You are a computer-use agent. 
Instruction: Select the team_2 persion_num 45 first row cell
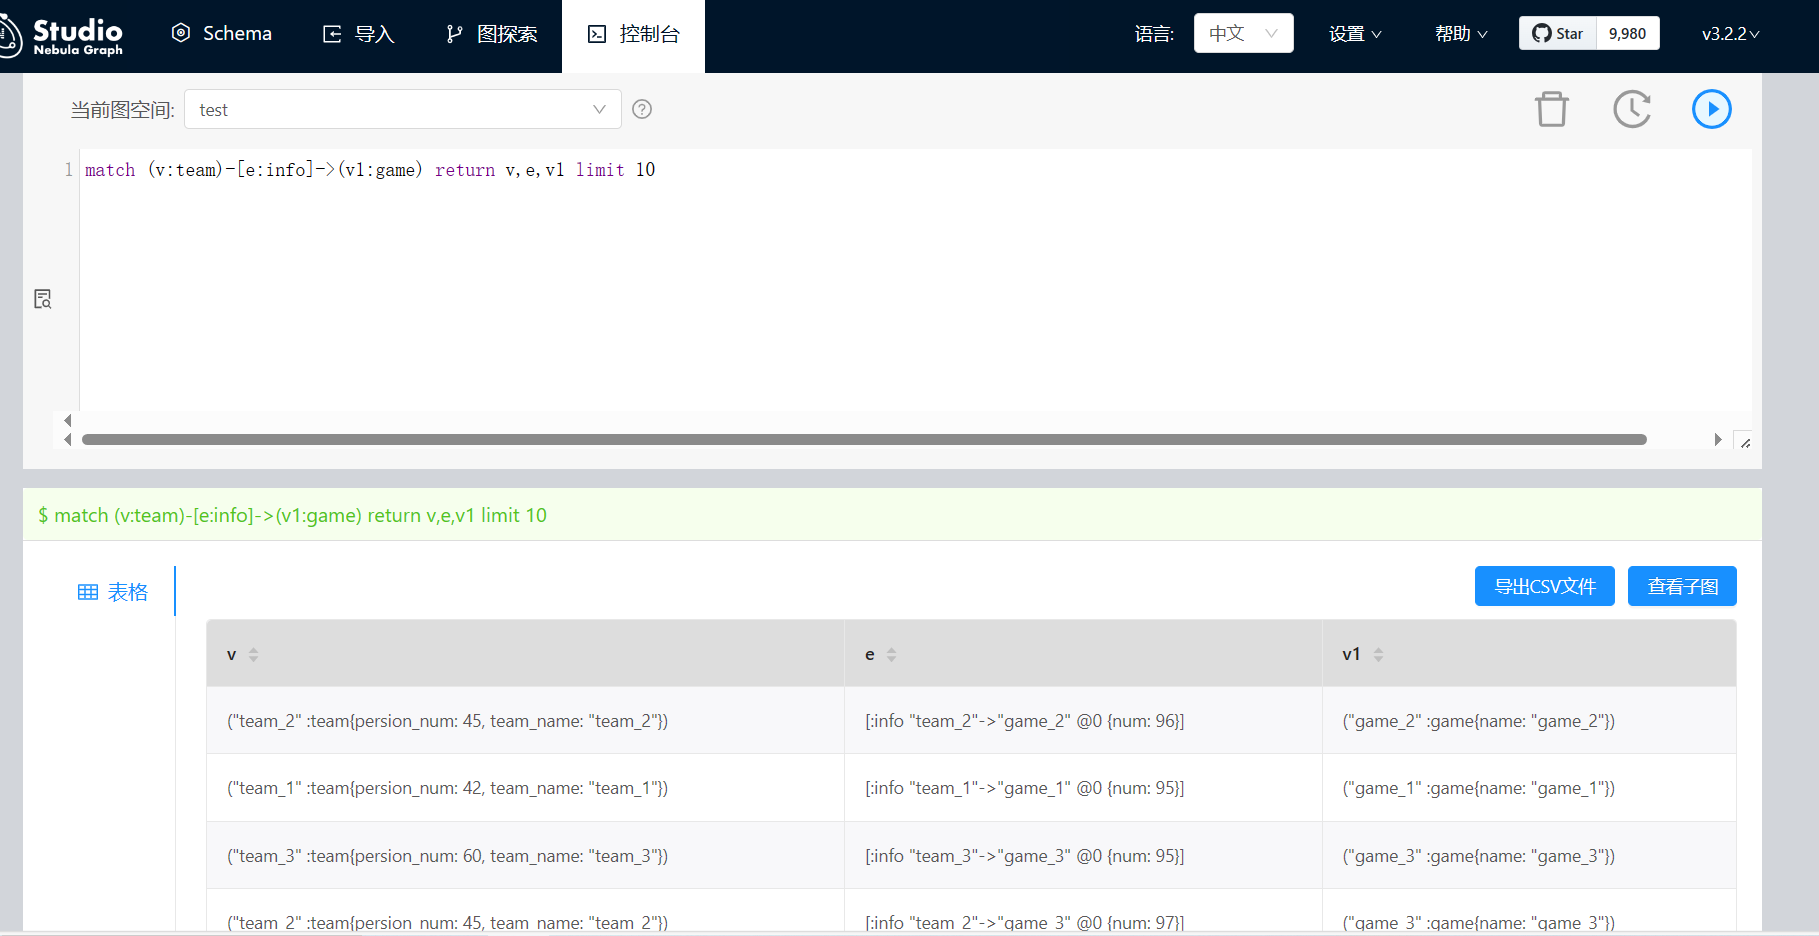[x=525, y=721]
